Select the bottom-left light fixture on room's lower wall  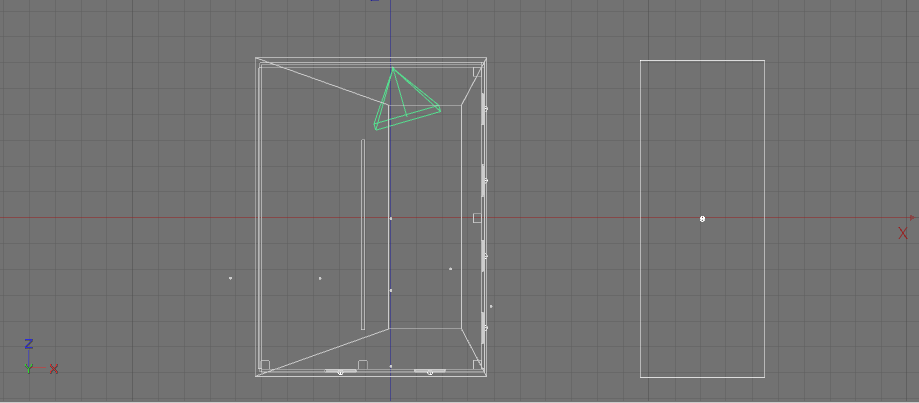tap(341, 371)
